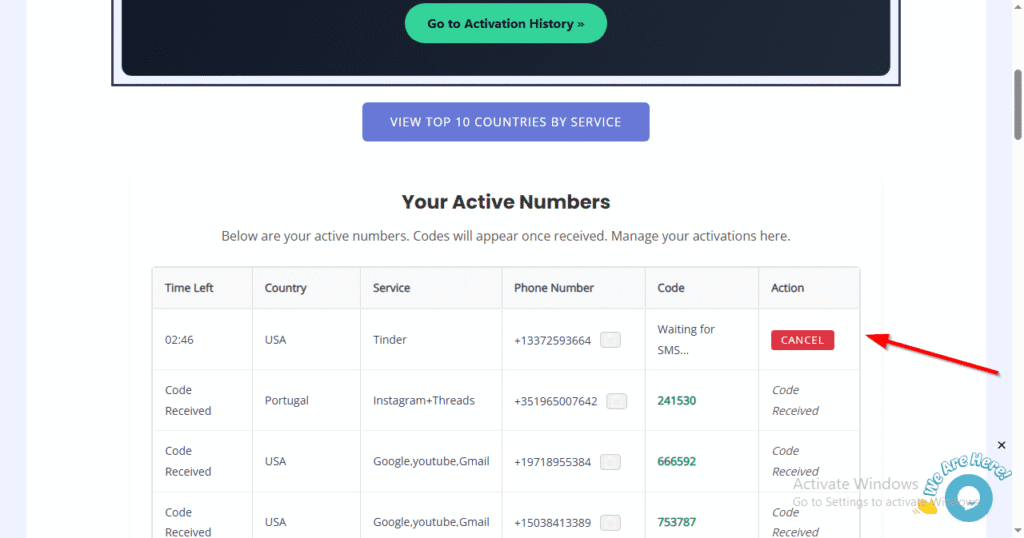Copy the USA number +19718955384
The height and width of the screenshot is (538, 1024).
tap(610, 462)
